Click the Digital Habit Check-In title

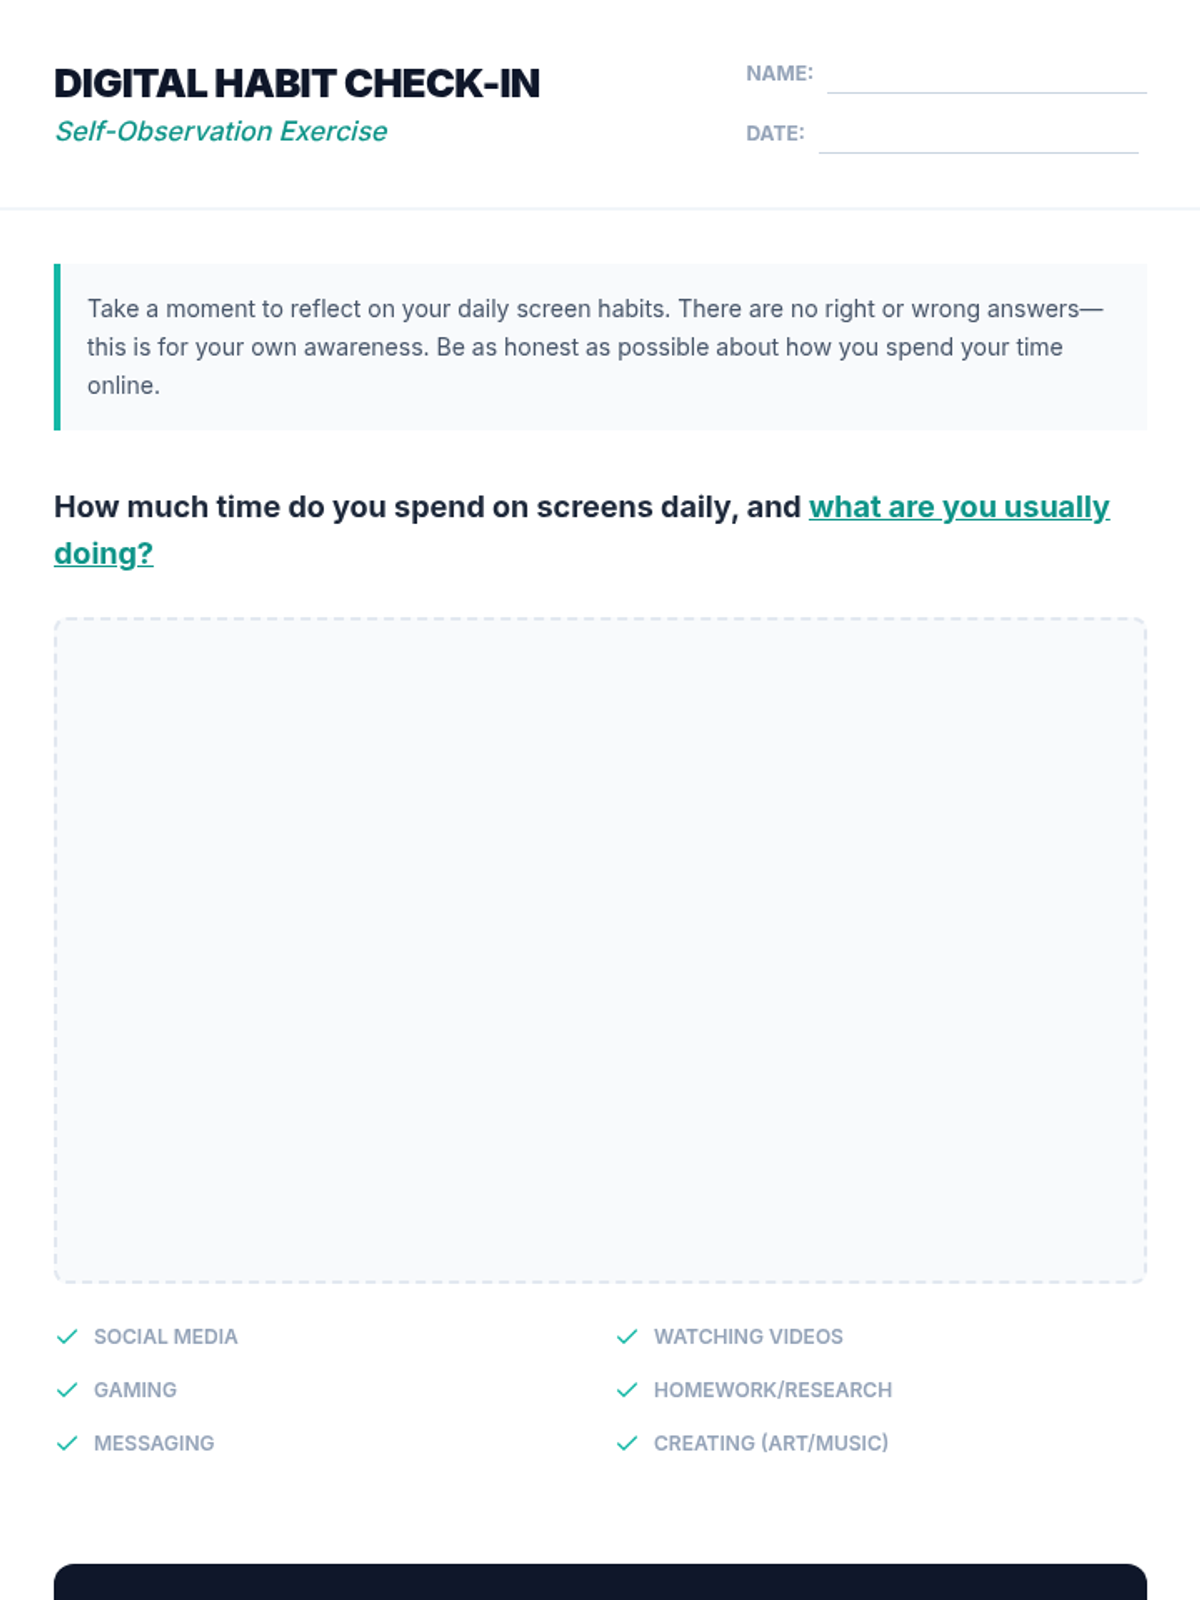[x=297, y=84]
